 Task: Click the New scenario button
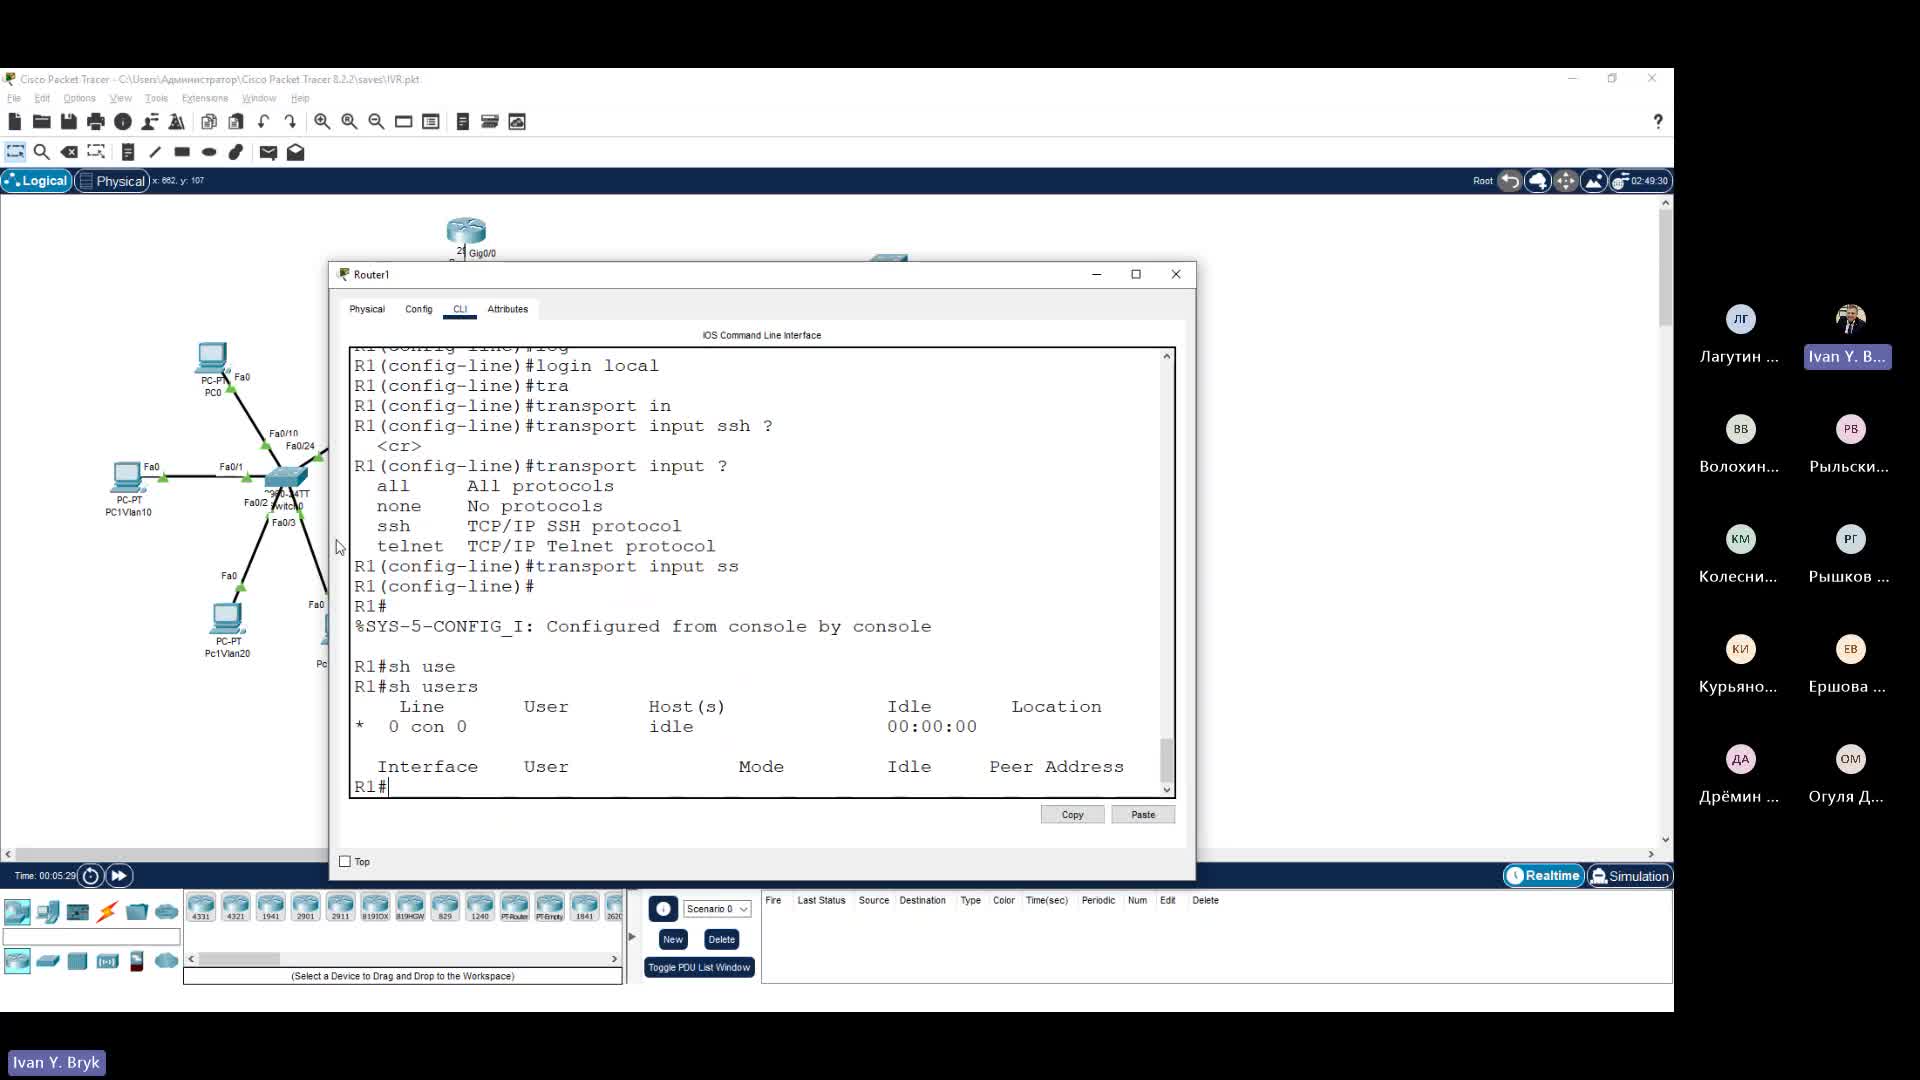click(673, 940)
